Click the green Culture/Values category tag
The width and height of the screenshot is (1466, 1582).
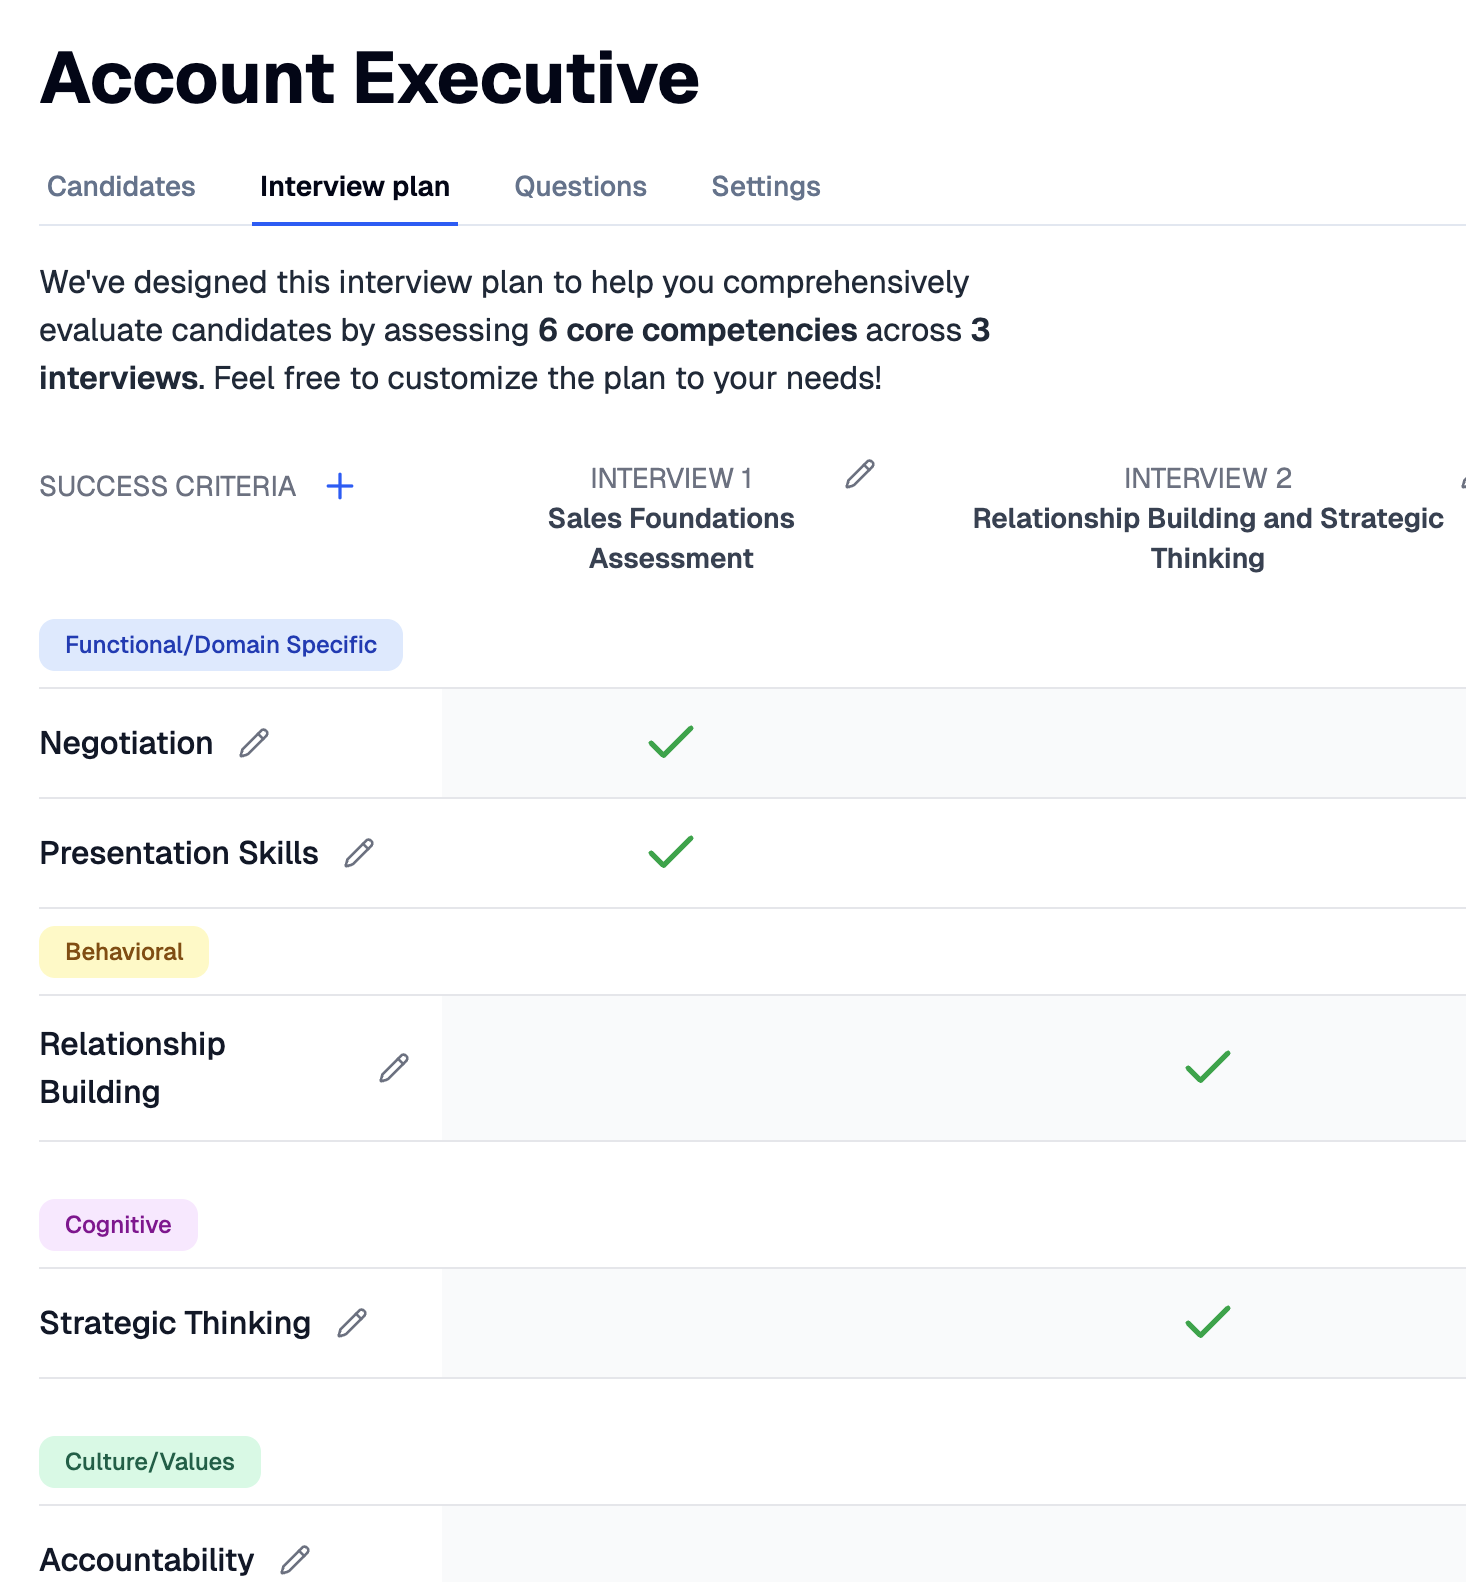coord(150,1462)
